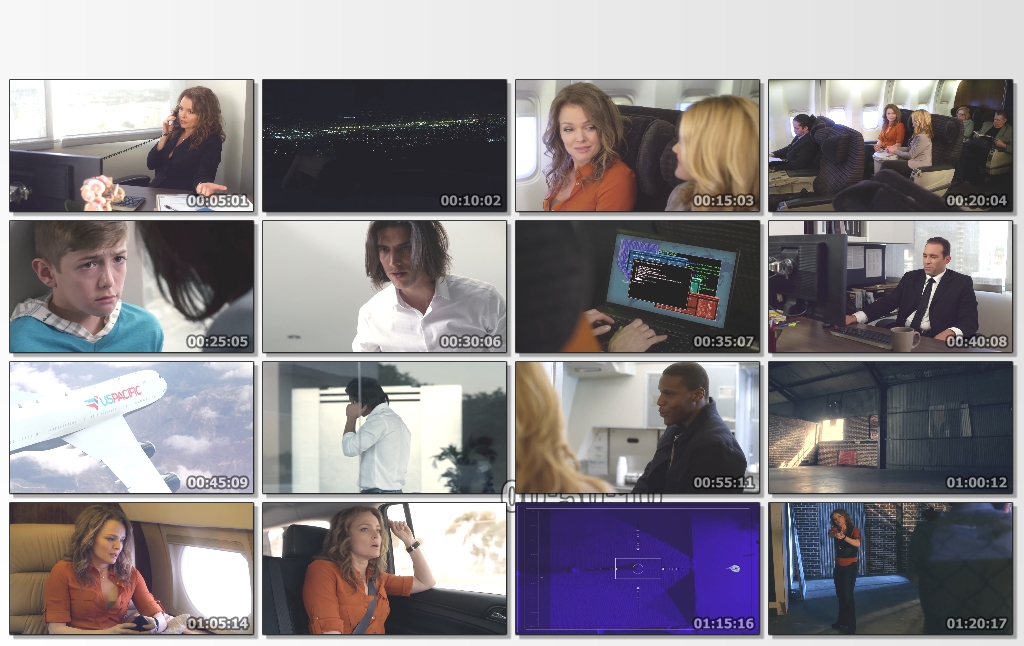Click the 00:35:07 timestamp label
The image size is (1024, 646).
coord(724,342)
